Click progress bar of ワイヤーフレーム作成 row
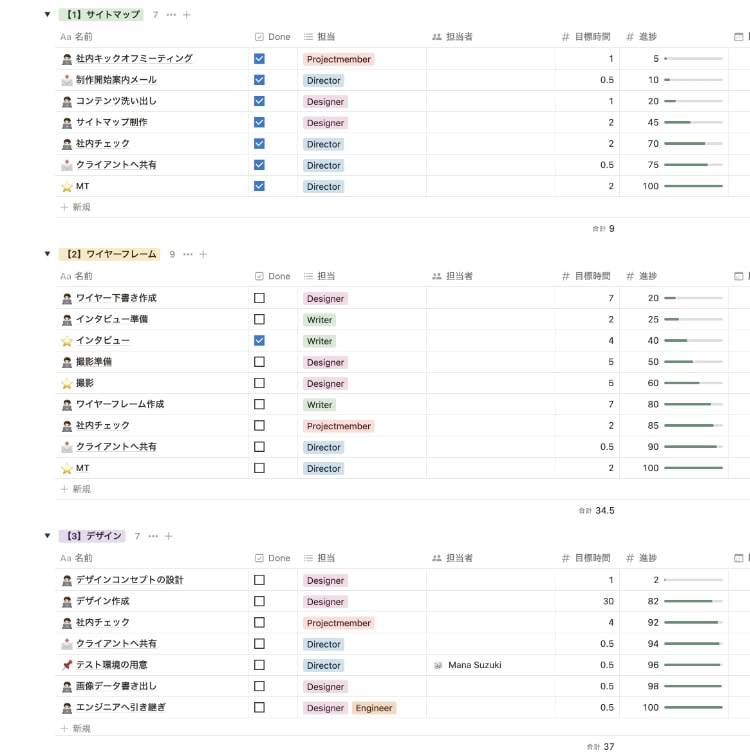 point(693,405)
